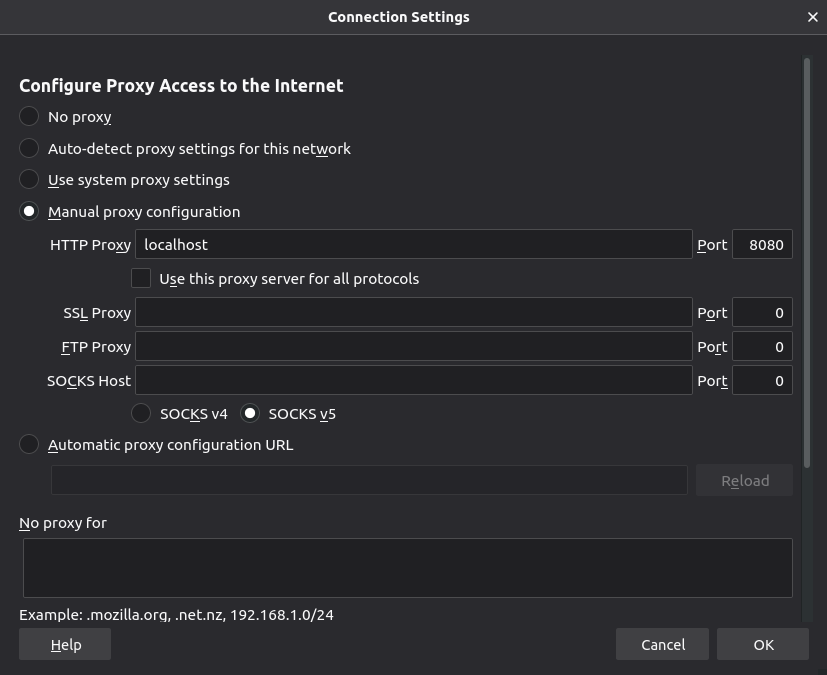Click the FTP Proxy port field
The width and height of the screenshot is (827, 675).
tap(762, 347)
